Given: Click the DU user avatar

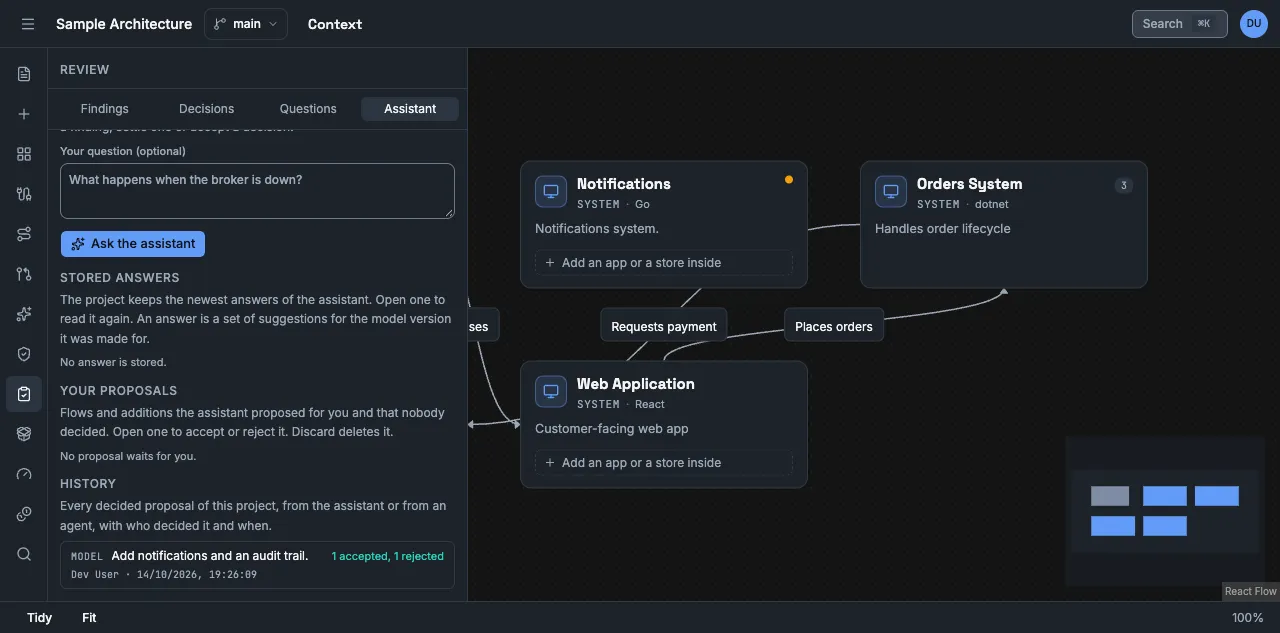Looking at the screenshot, I should pyautogui.click(x=1254, y=24).
